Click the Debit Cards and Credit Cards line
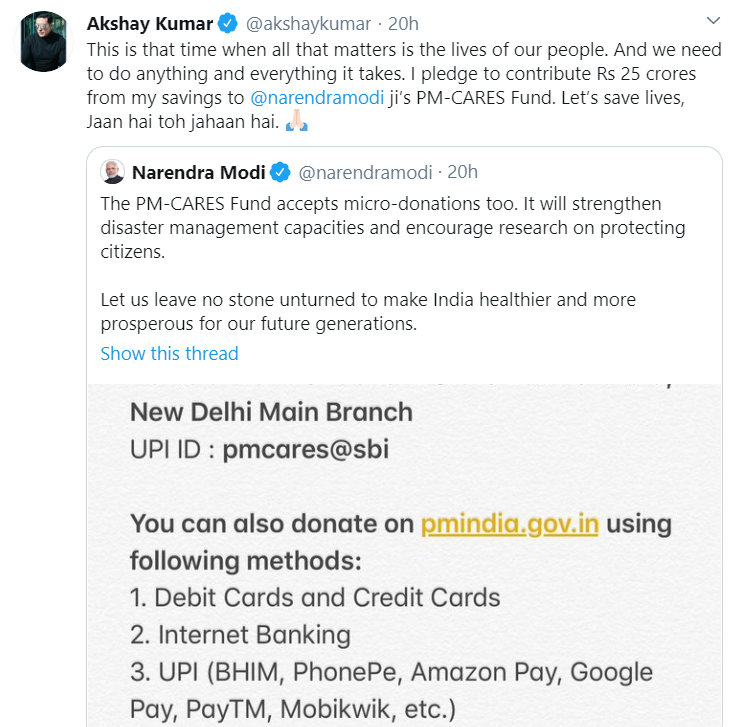Image resolution: width=738 pixels, height=727 pixels. (x=315, y=598)
